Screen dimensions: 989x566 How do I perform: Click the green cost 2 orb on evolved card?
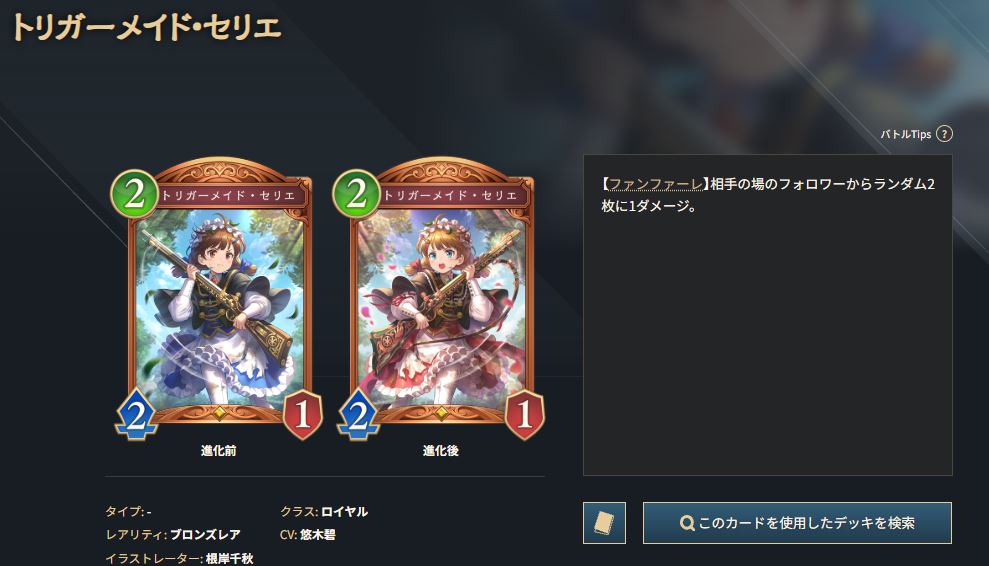click(356, 193)
